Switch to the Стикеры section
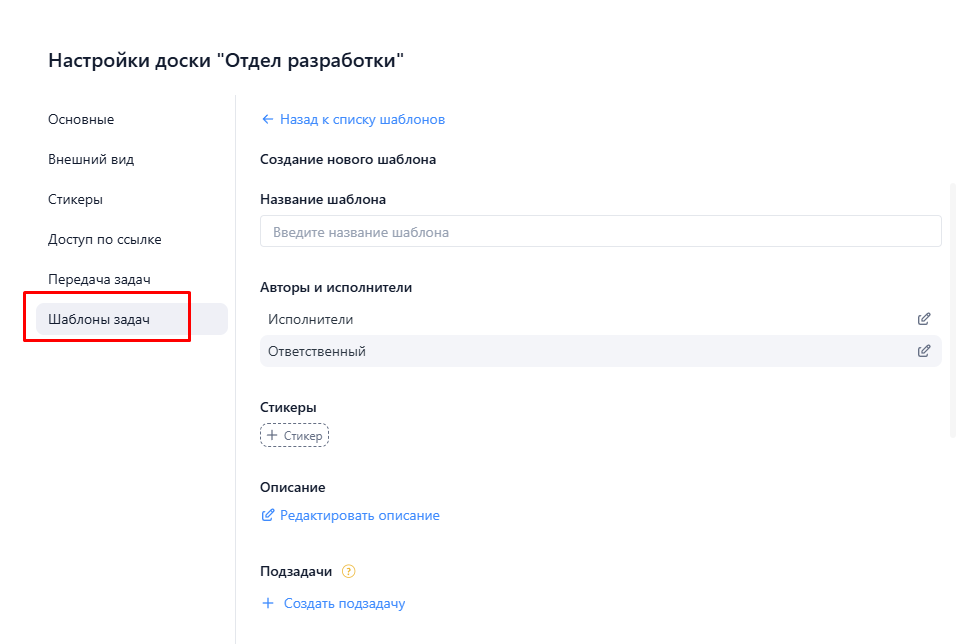 [78, 198]
